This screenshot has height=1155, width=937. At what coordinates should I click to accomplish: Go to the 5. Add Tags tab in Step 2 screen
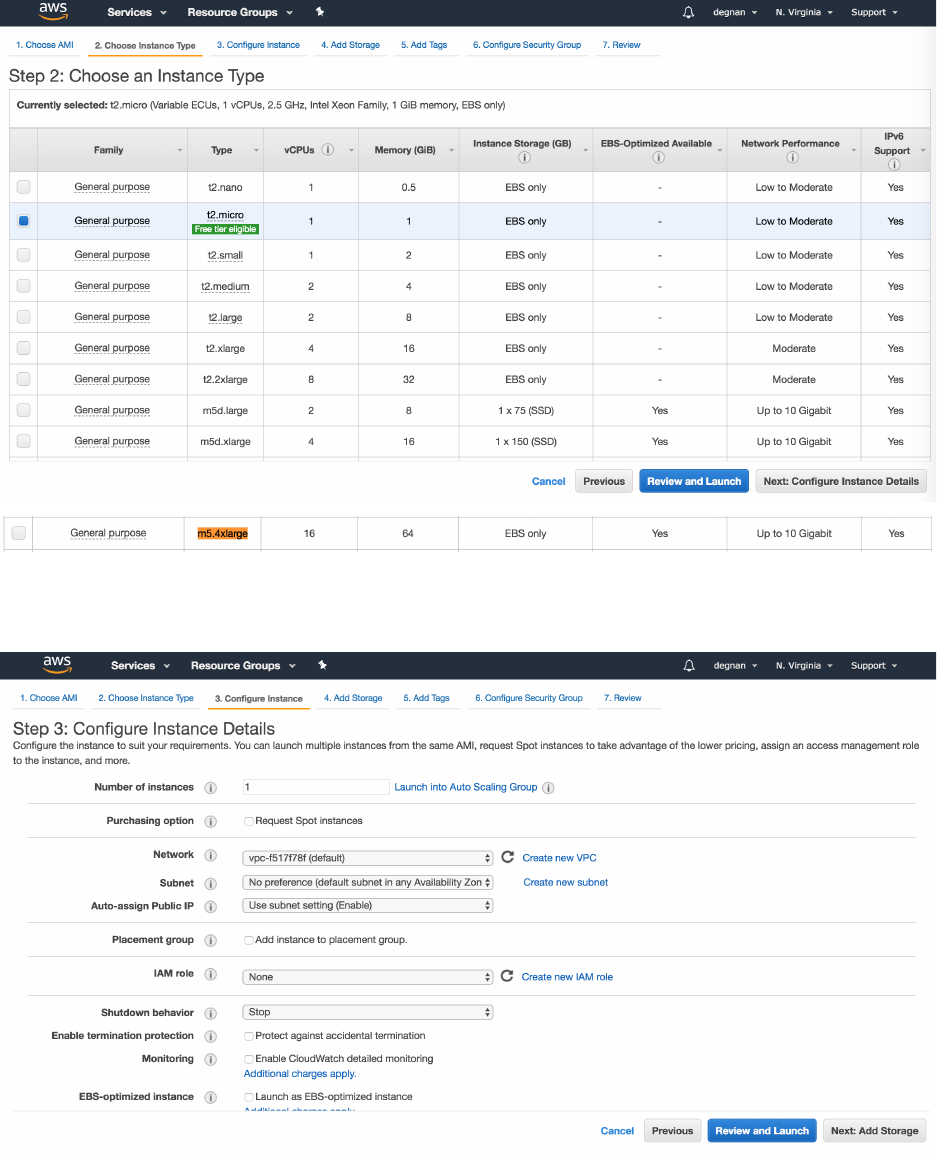coord(424,45)
